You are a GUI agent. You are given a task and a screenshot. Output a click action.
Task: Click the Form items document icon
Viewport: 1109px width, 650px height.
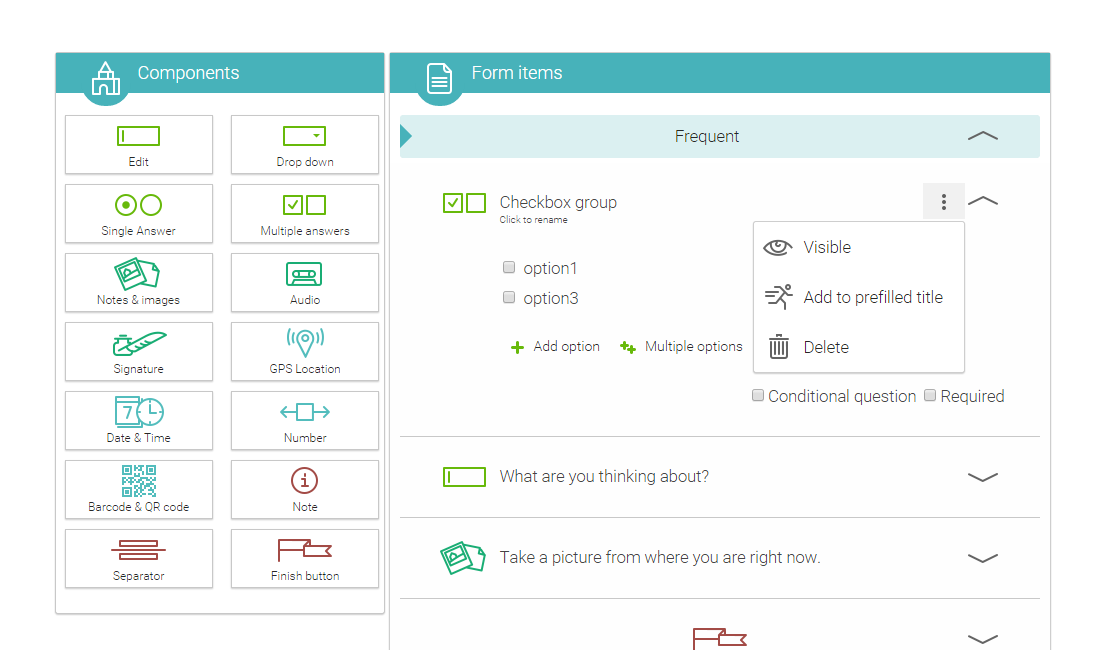click(439, 79)
